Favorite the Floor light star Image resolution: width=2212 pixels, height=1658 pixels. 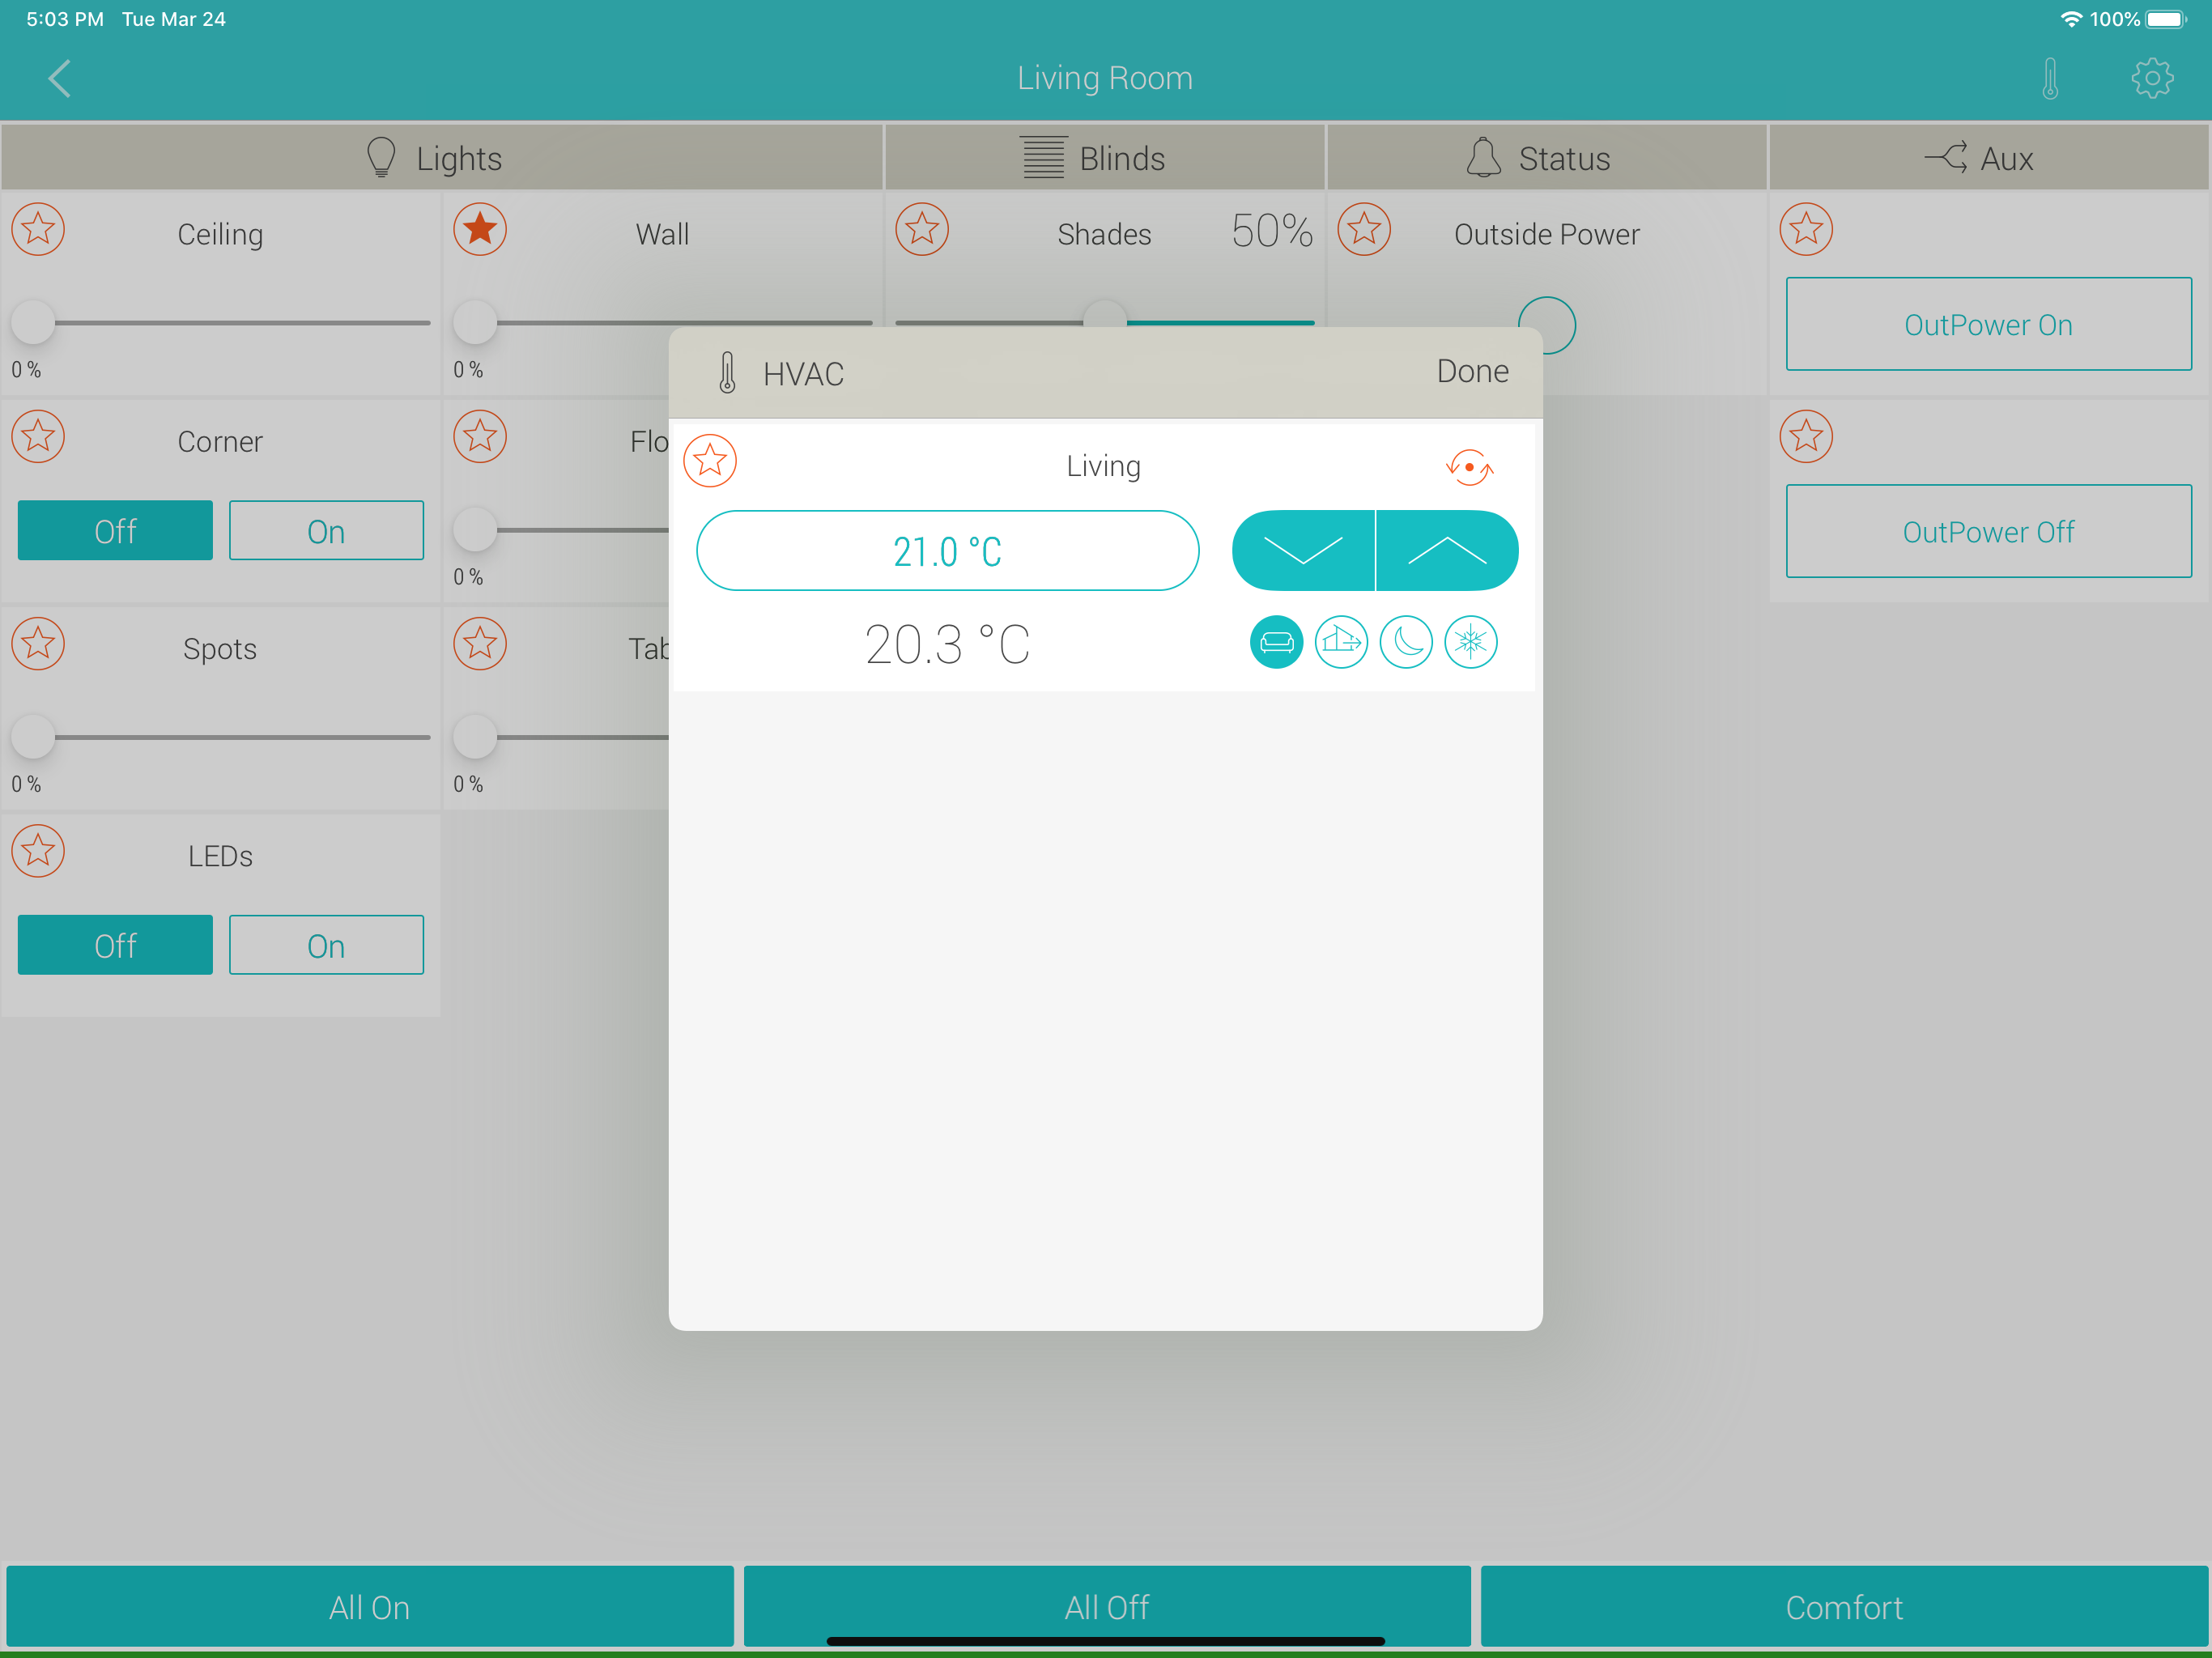[480, 436]
